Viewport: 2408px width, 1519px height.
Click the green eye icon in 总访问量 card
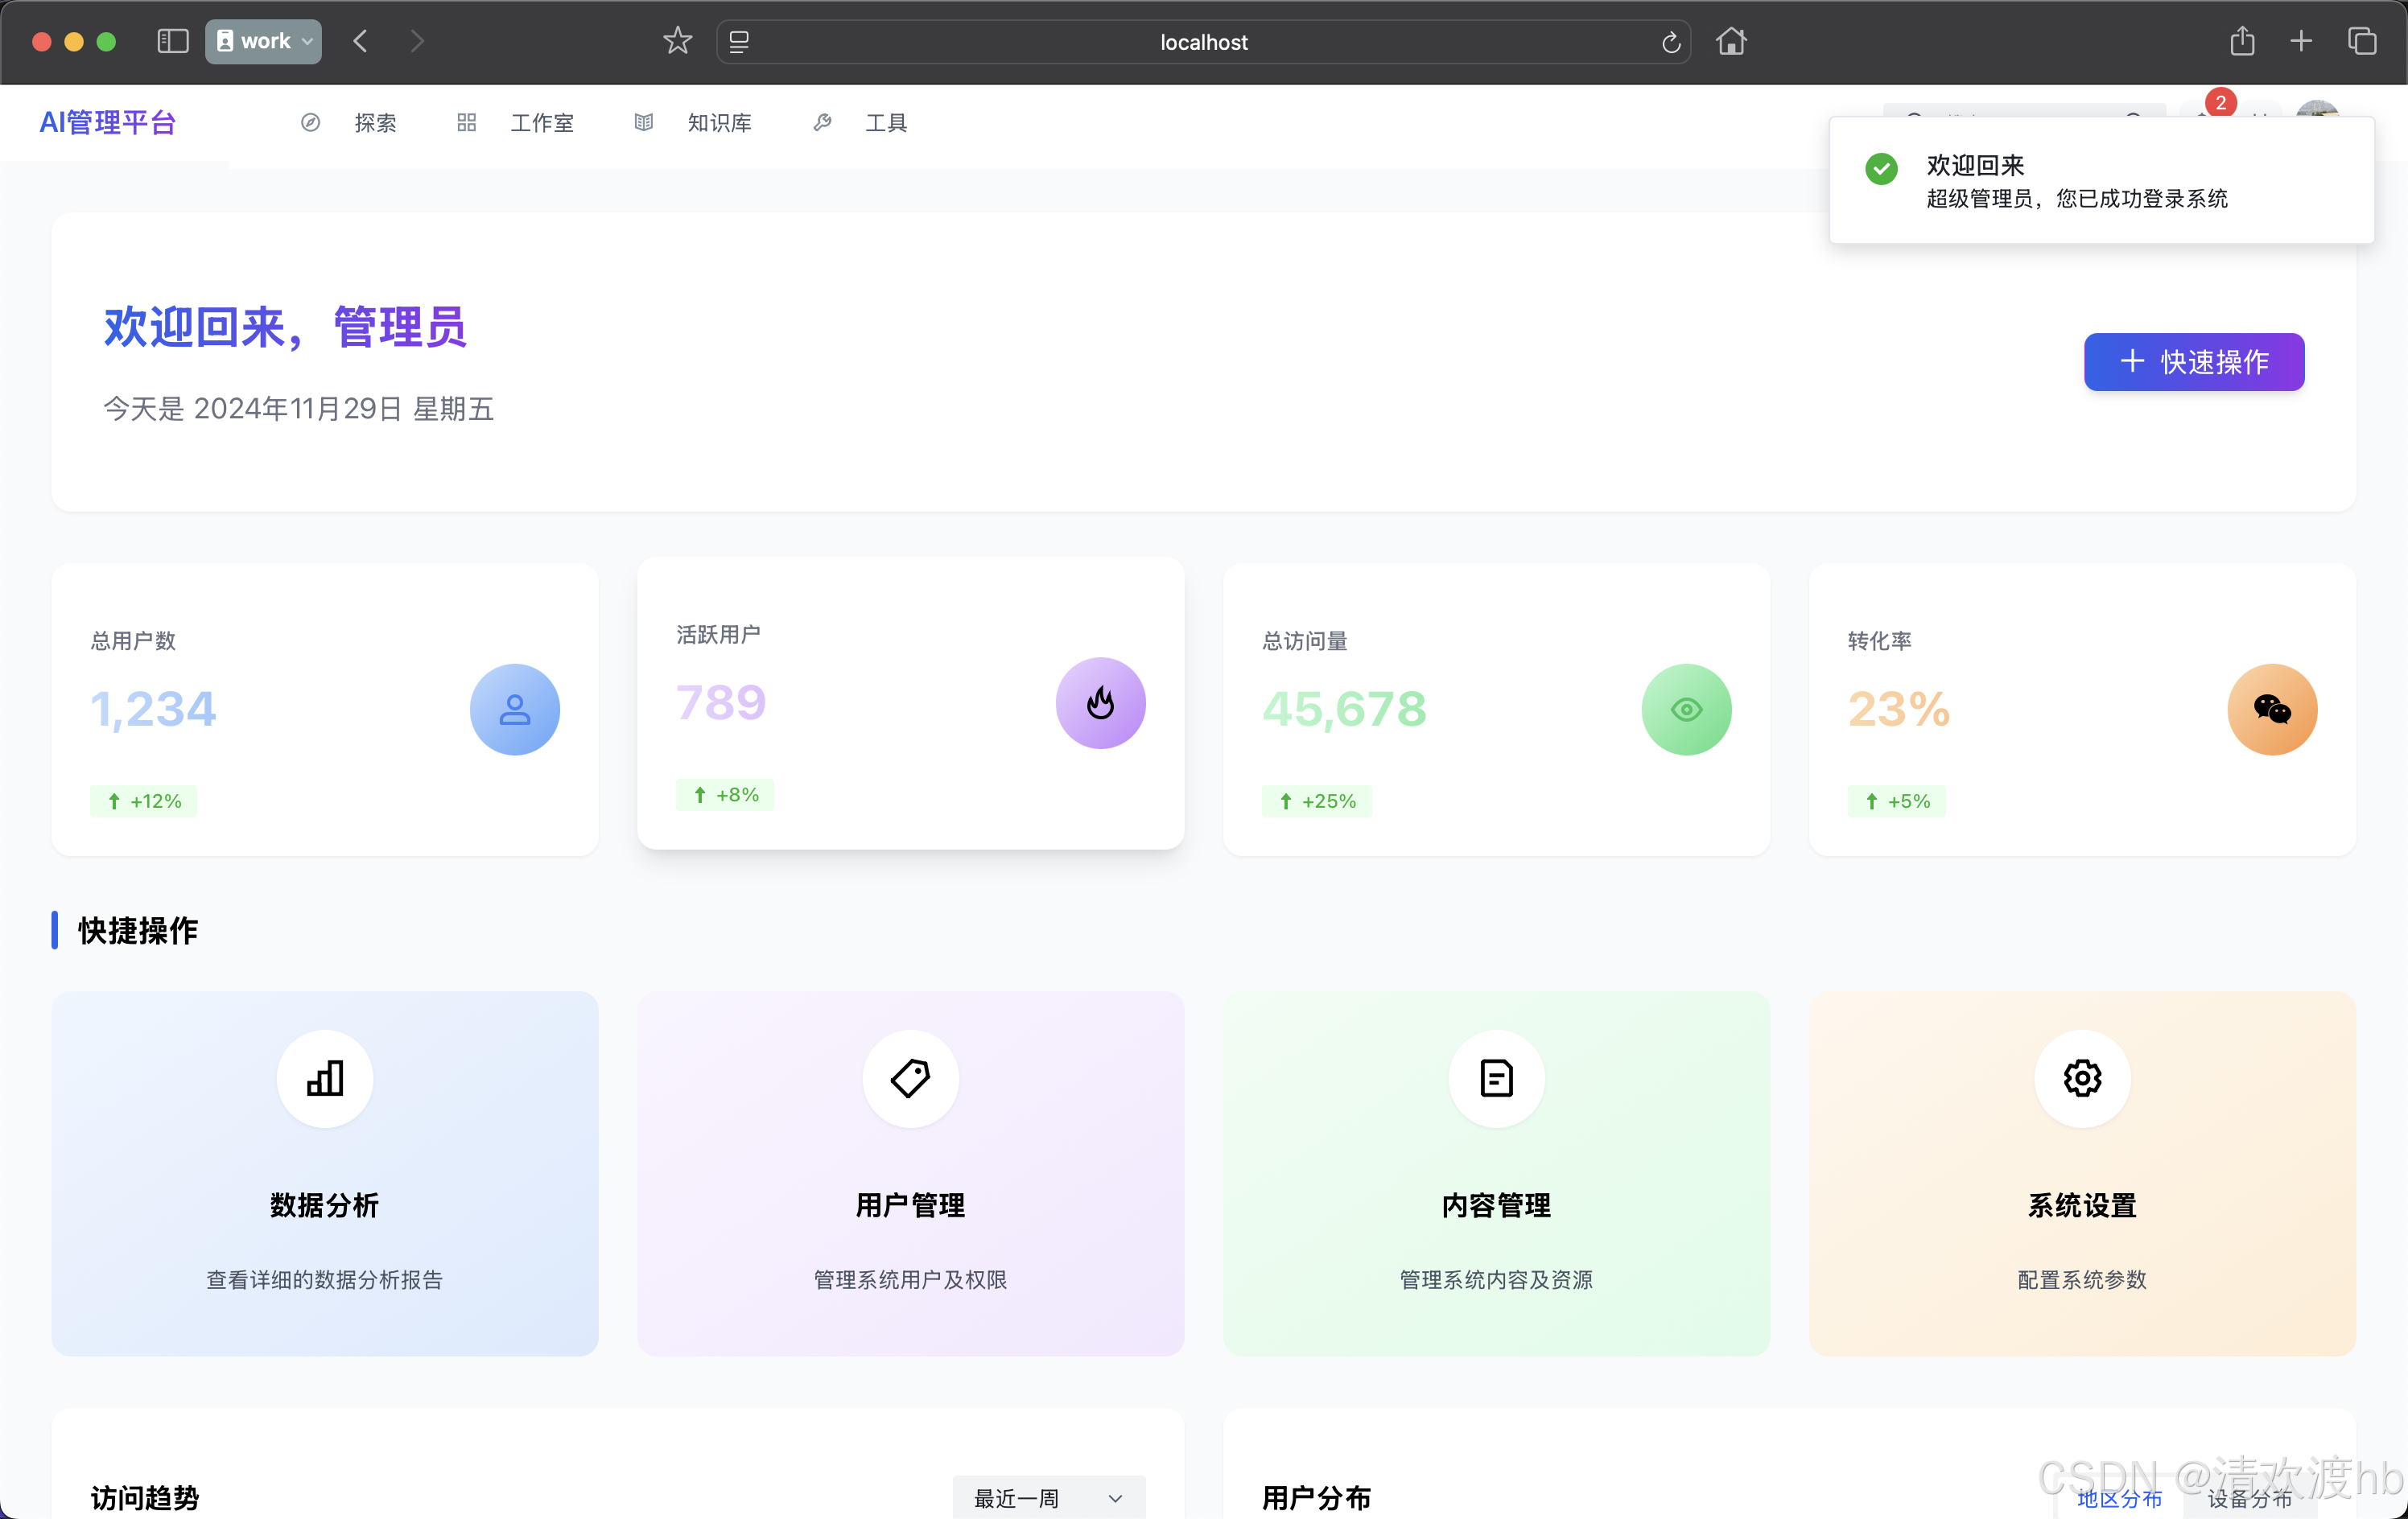coord(1686,709)
